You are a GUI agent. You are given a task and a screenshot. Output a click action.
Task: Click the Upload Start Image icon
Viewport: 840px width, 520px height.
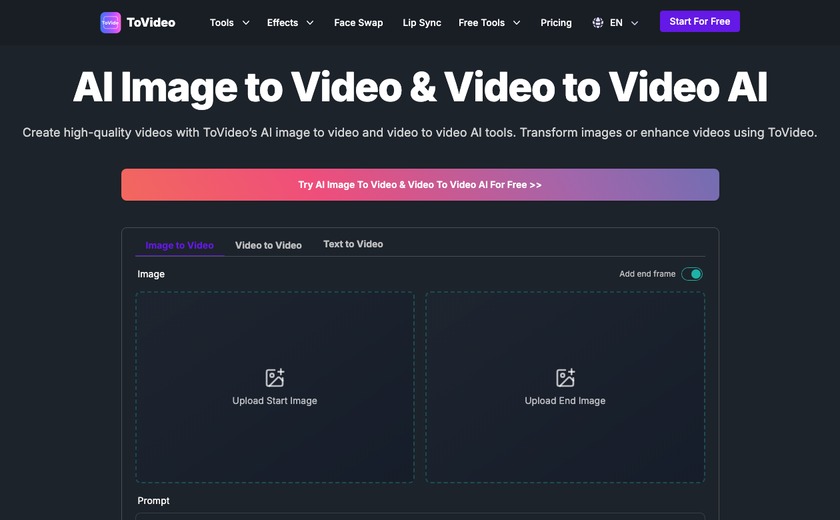click(x=275, y=378)
